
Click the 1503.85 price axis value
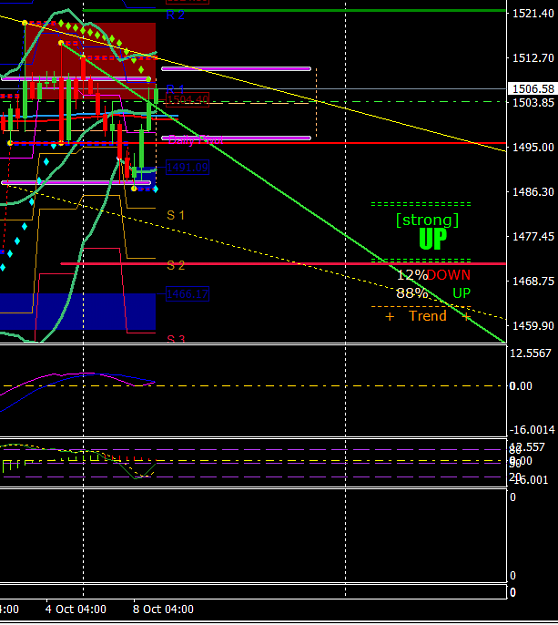(533, 103)
